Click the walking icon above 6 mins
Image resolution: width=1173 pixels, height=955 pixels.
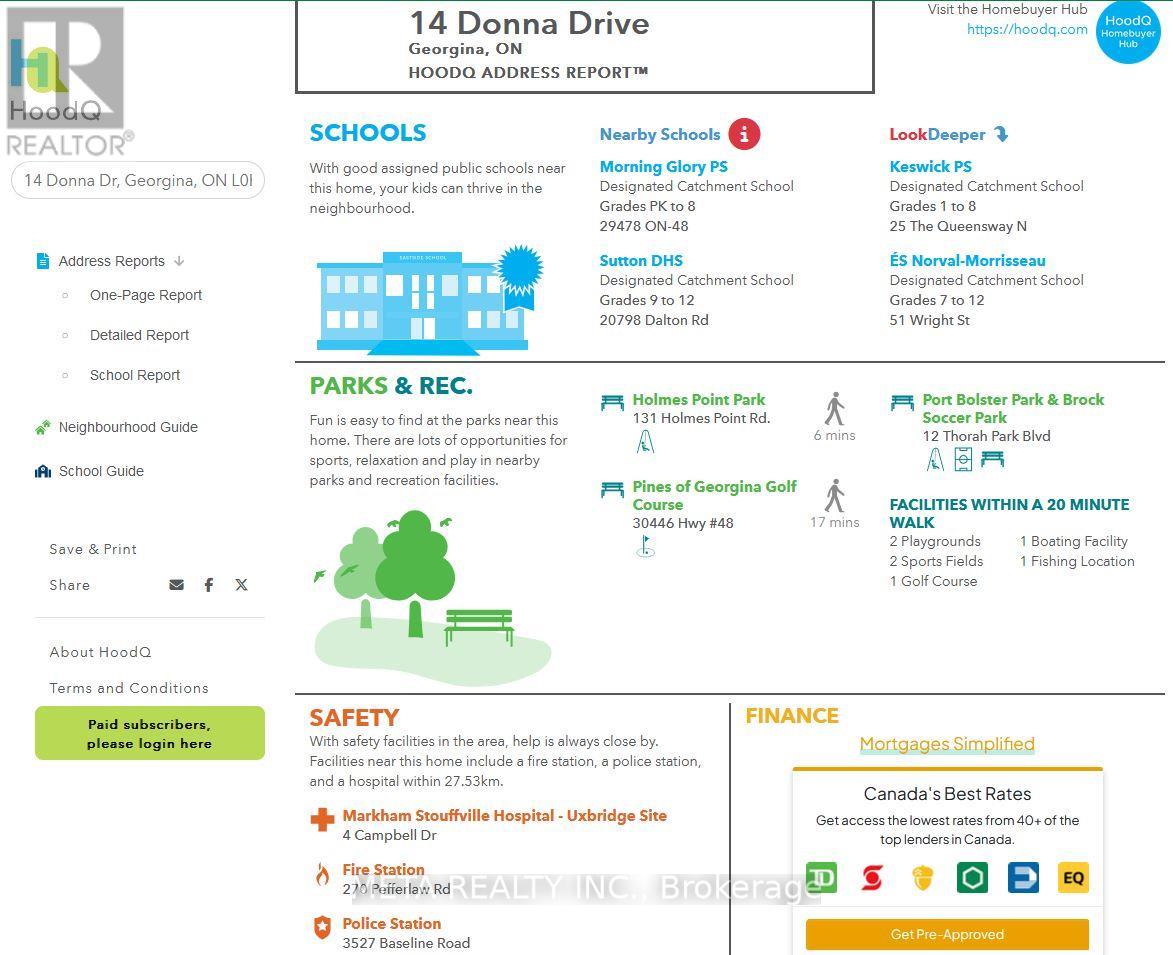click(x=835, y=409)
